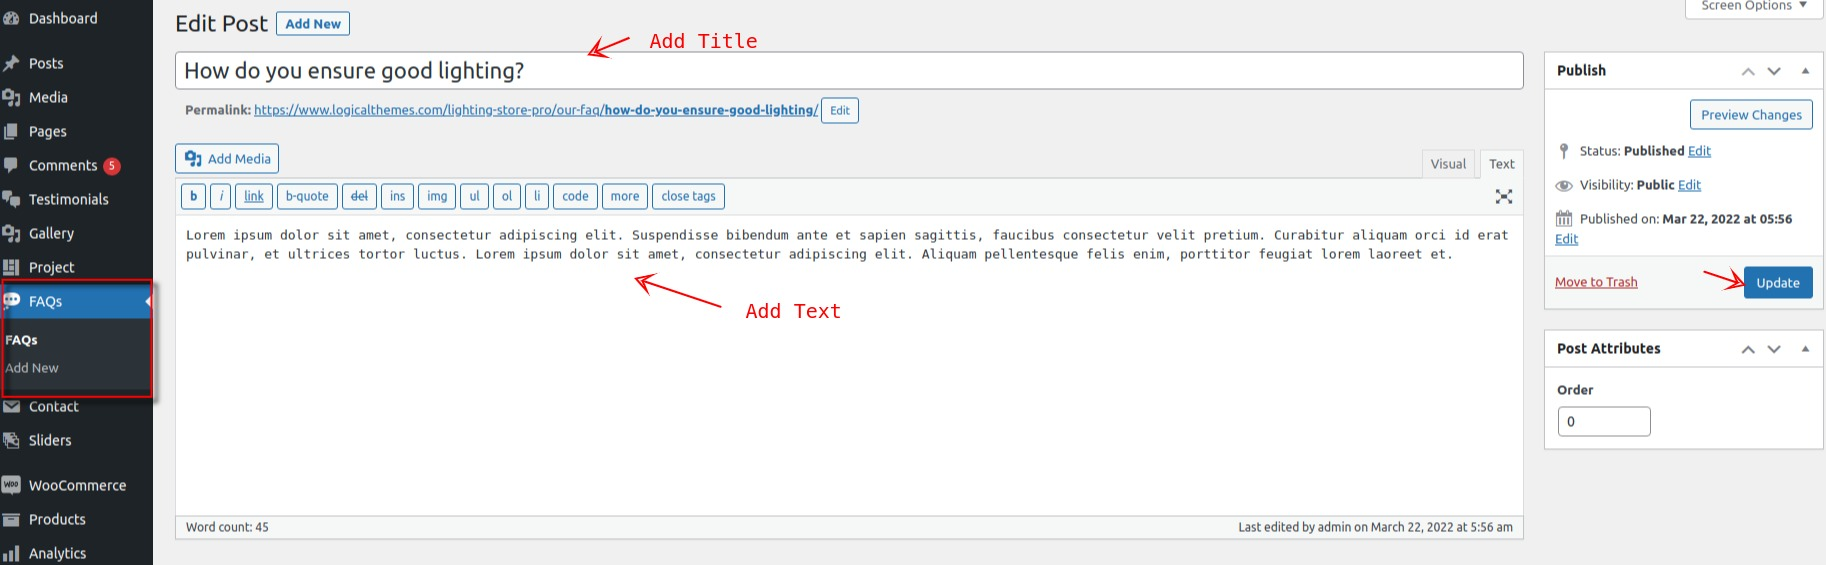Click the Order number input field
This screenshot has width=1826, height=565.
tap(1603, 422)
